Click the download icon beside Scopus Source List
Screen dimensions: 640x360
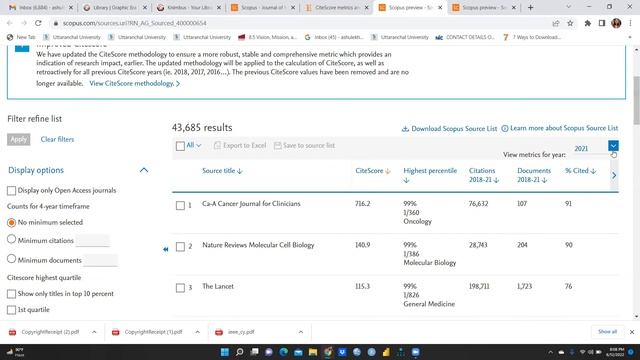405,129
